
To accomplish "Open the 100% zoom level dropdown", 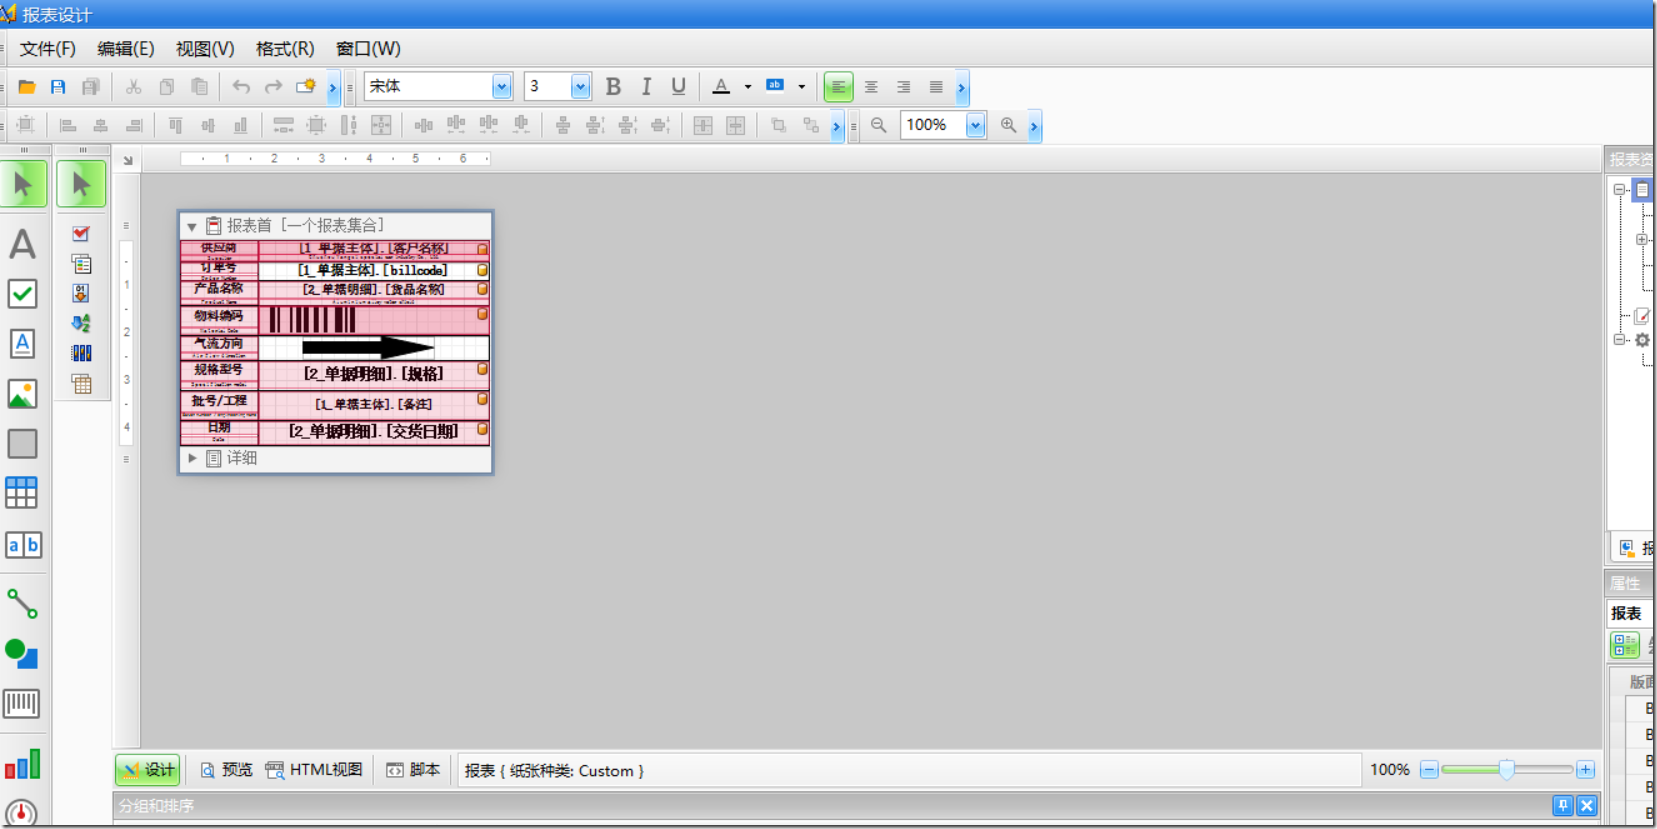I will coord(975,125).
